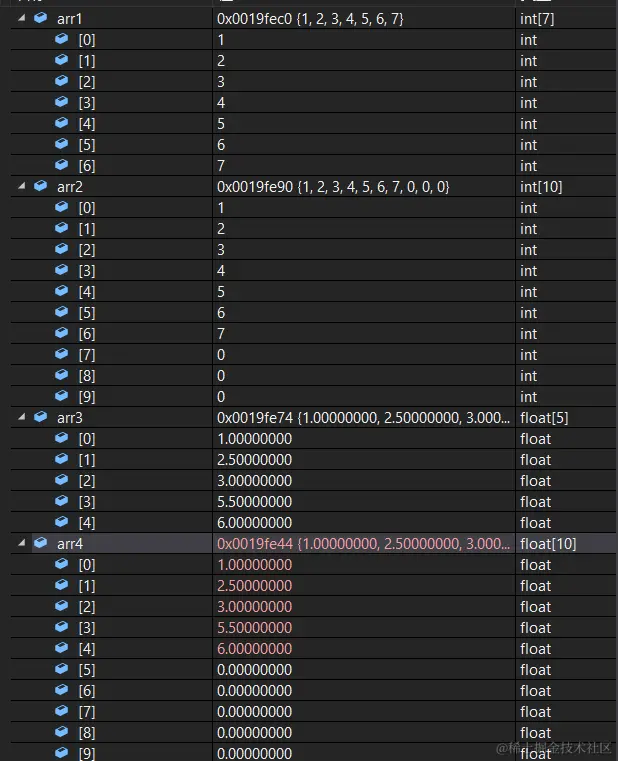Click cube icon of arr2 element [8]
618x761 pixels.
[62, 375]
